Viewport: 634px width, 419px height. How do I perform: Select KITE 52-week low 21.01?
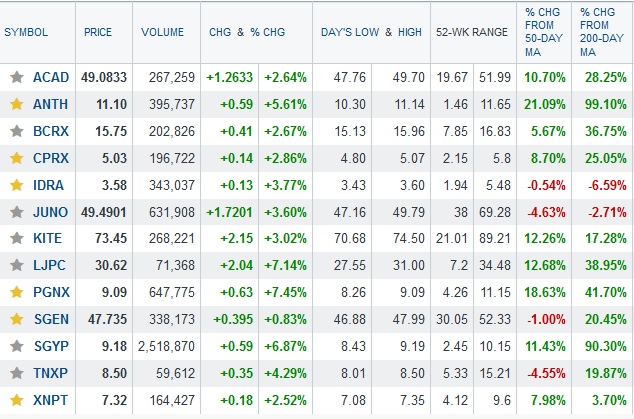point(452,238)
